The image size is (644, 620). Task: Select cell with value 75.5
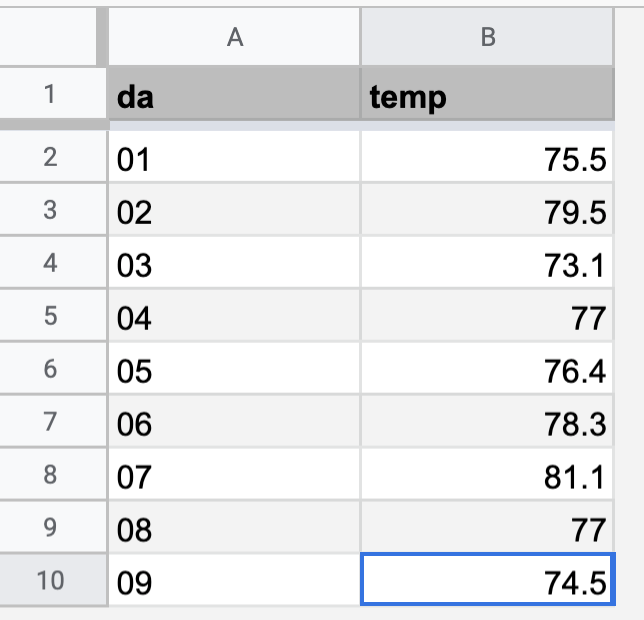click(487, 158)
